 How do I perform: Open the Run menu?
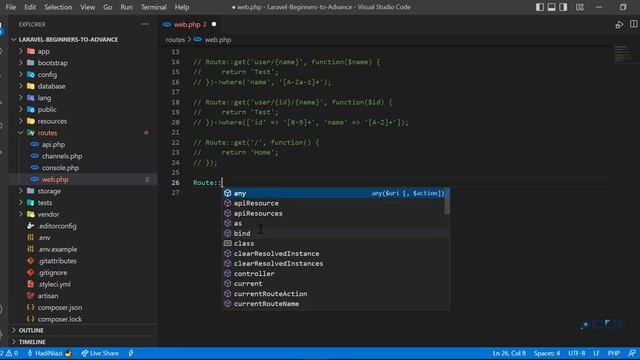[x=126, y=7]
